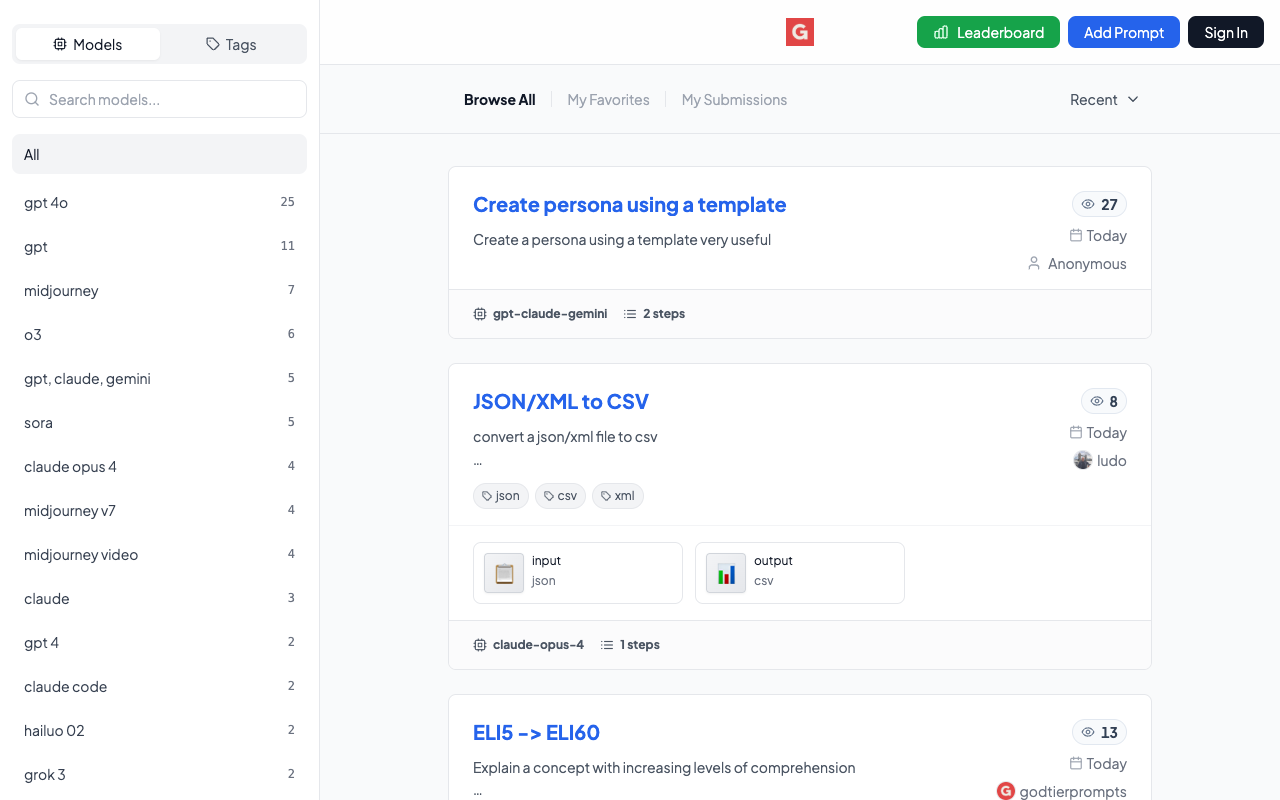Click the godtierprompts author avatar

point(1006,791)
